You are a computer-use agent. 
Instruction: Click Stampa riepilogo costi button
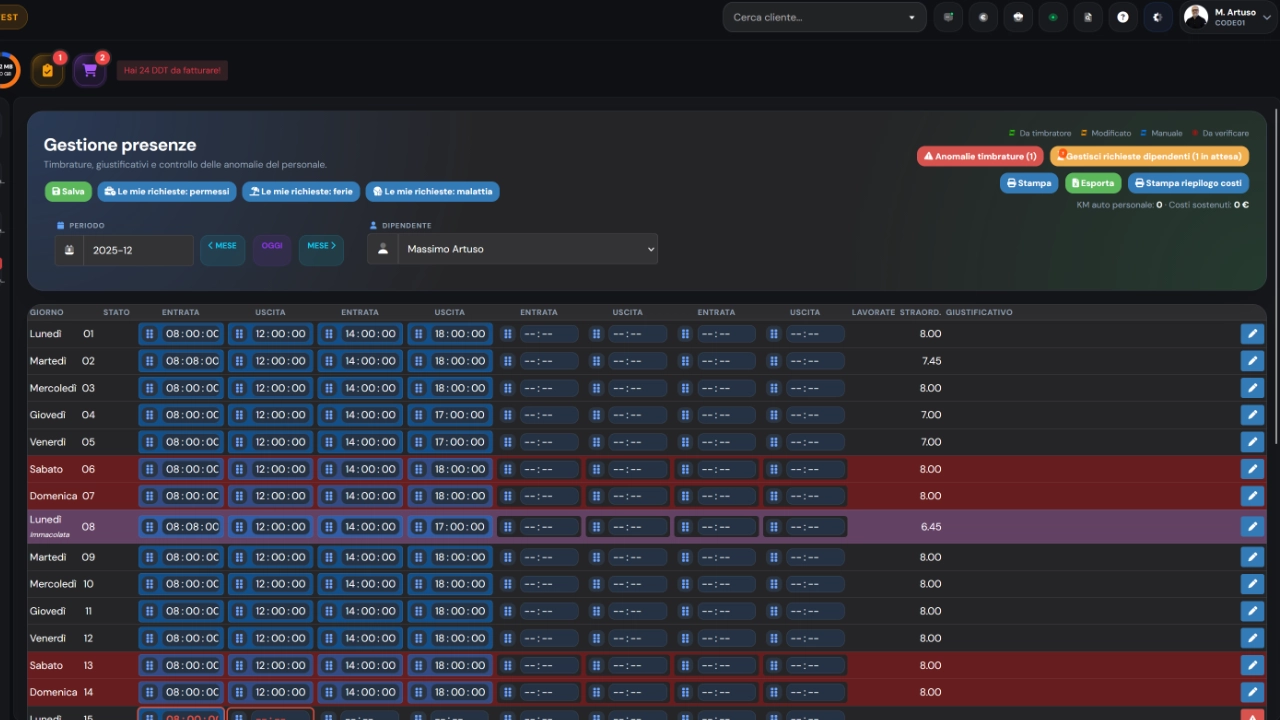tap(1188, 183)
